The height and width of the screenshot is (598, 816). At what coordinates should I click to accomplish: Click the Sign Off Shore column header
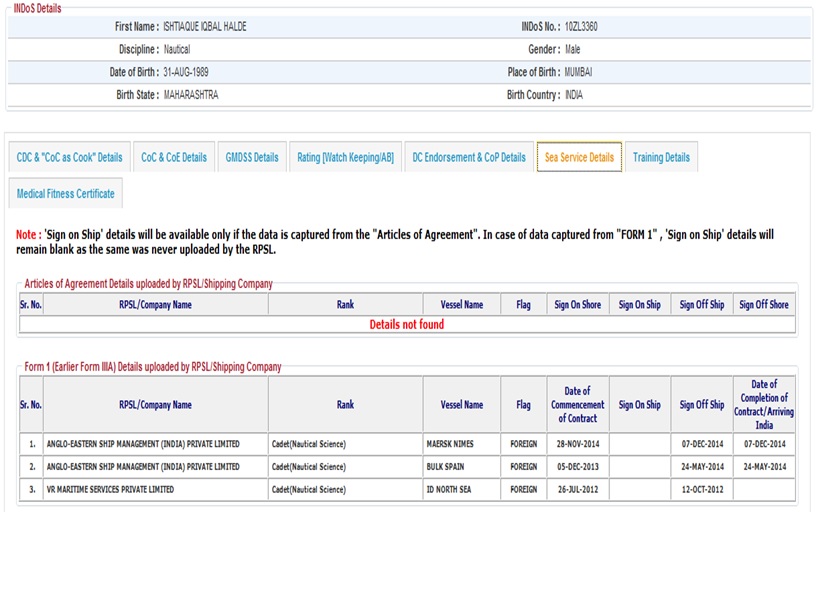tap(763, 305)
